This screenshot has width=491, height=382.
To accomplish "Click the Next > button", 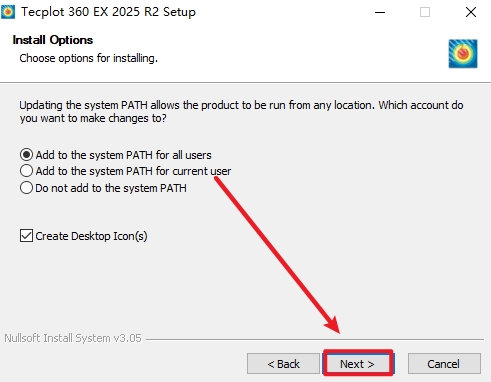I will pos(358,363).
